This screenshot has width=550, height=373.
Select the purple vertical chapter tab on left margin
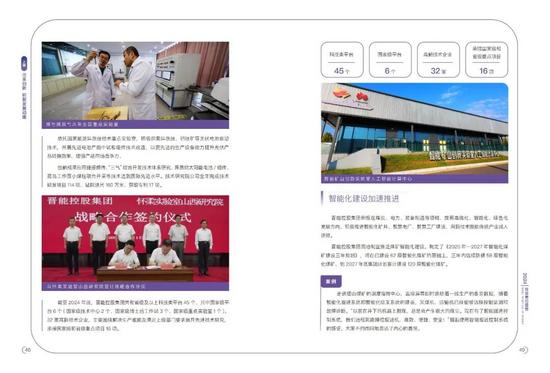click(24, 64)
